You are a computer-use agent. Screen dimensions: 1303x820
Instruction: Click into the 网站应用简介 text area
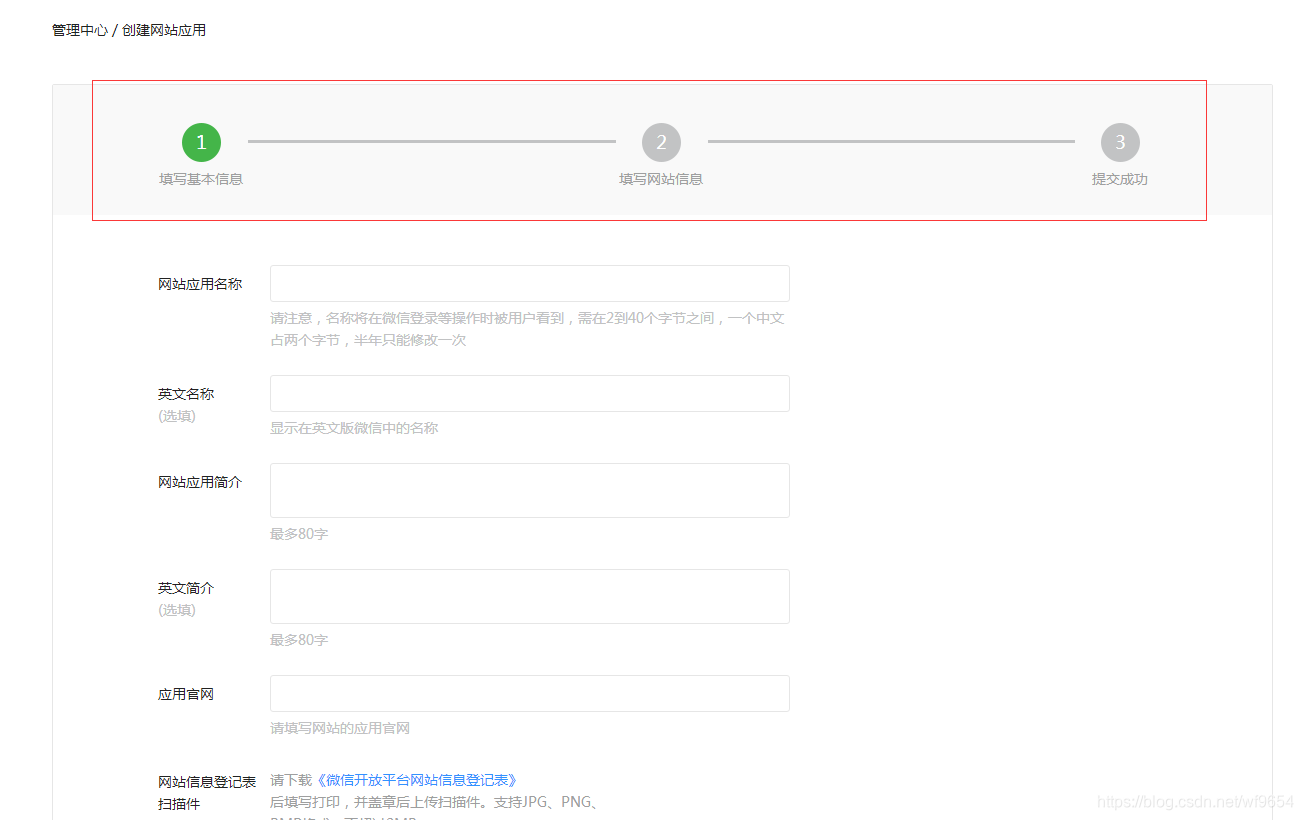pyautogui.click(x=530, y=490)
